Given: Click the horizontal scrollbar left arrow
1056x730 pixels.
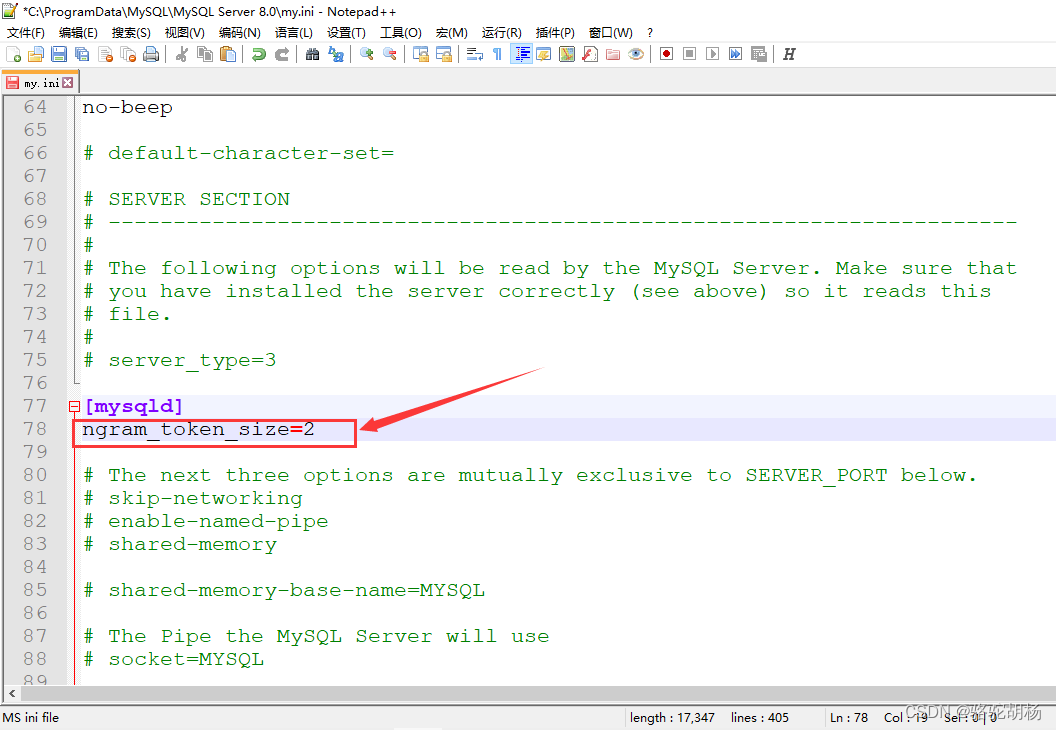Looking at the screenshot, I should pos(12,692).
